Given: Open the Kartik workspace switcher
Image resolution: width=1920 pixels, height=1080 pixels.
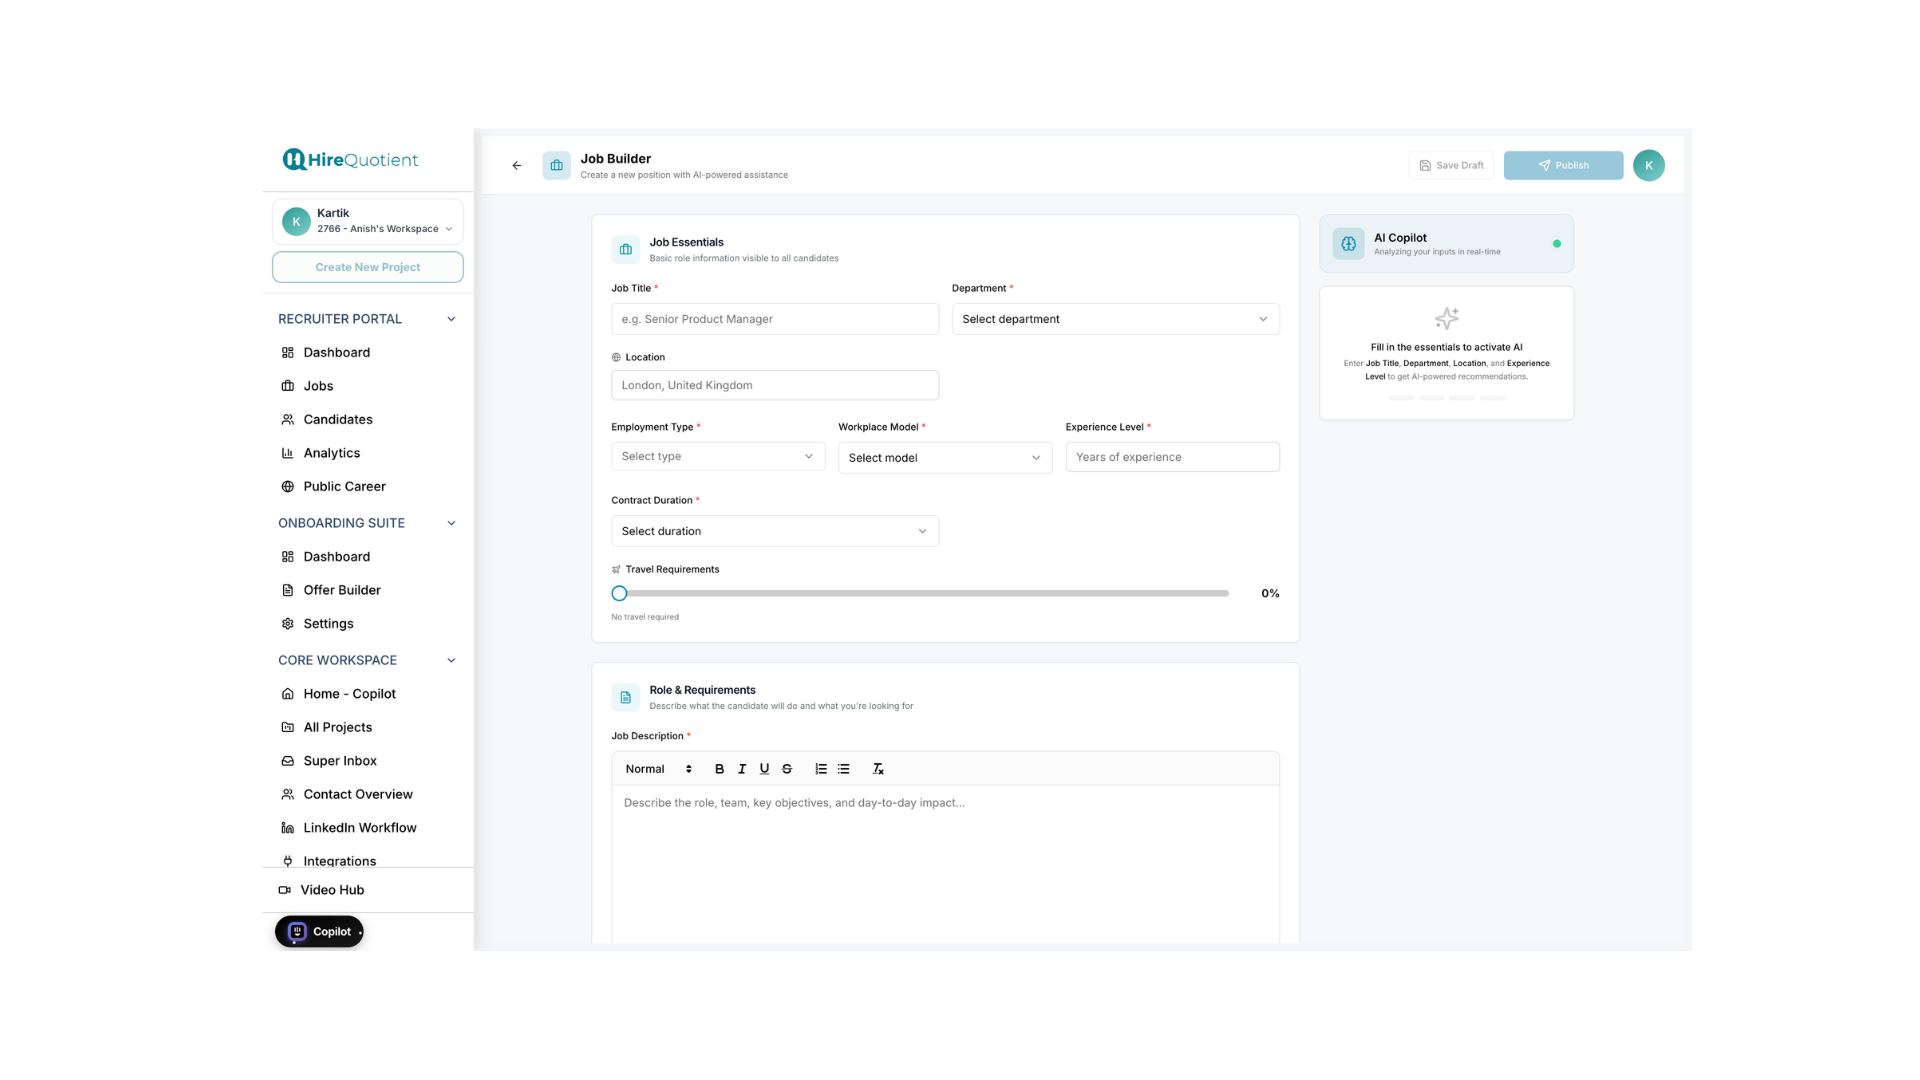Looking at the screenshot, I should (x=367, y=221).
